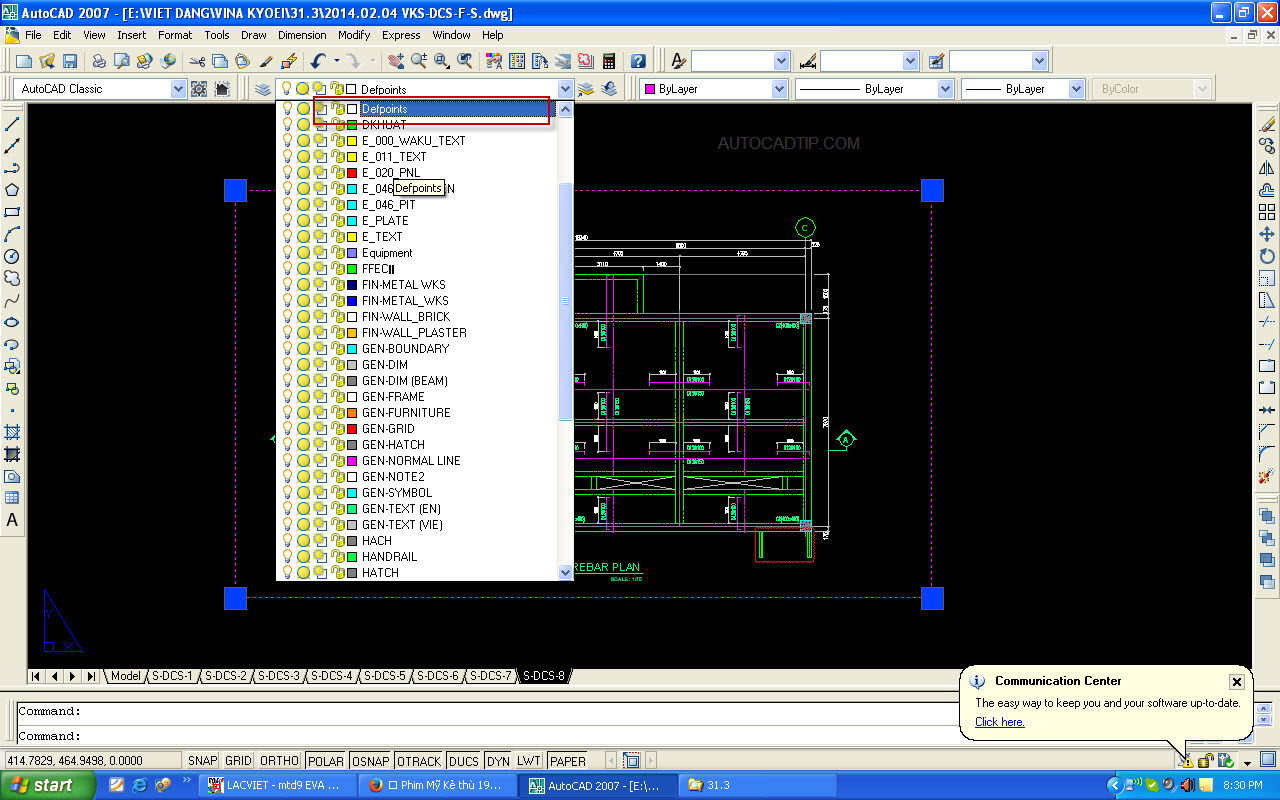
Task: Turn off the lightbulb for the DKHUAT layer
Action: coord(287,124)
